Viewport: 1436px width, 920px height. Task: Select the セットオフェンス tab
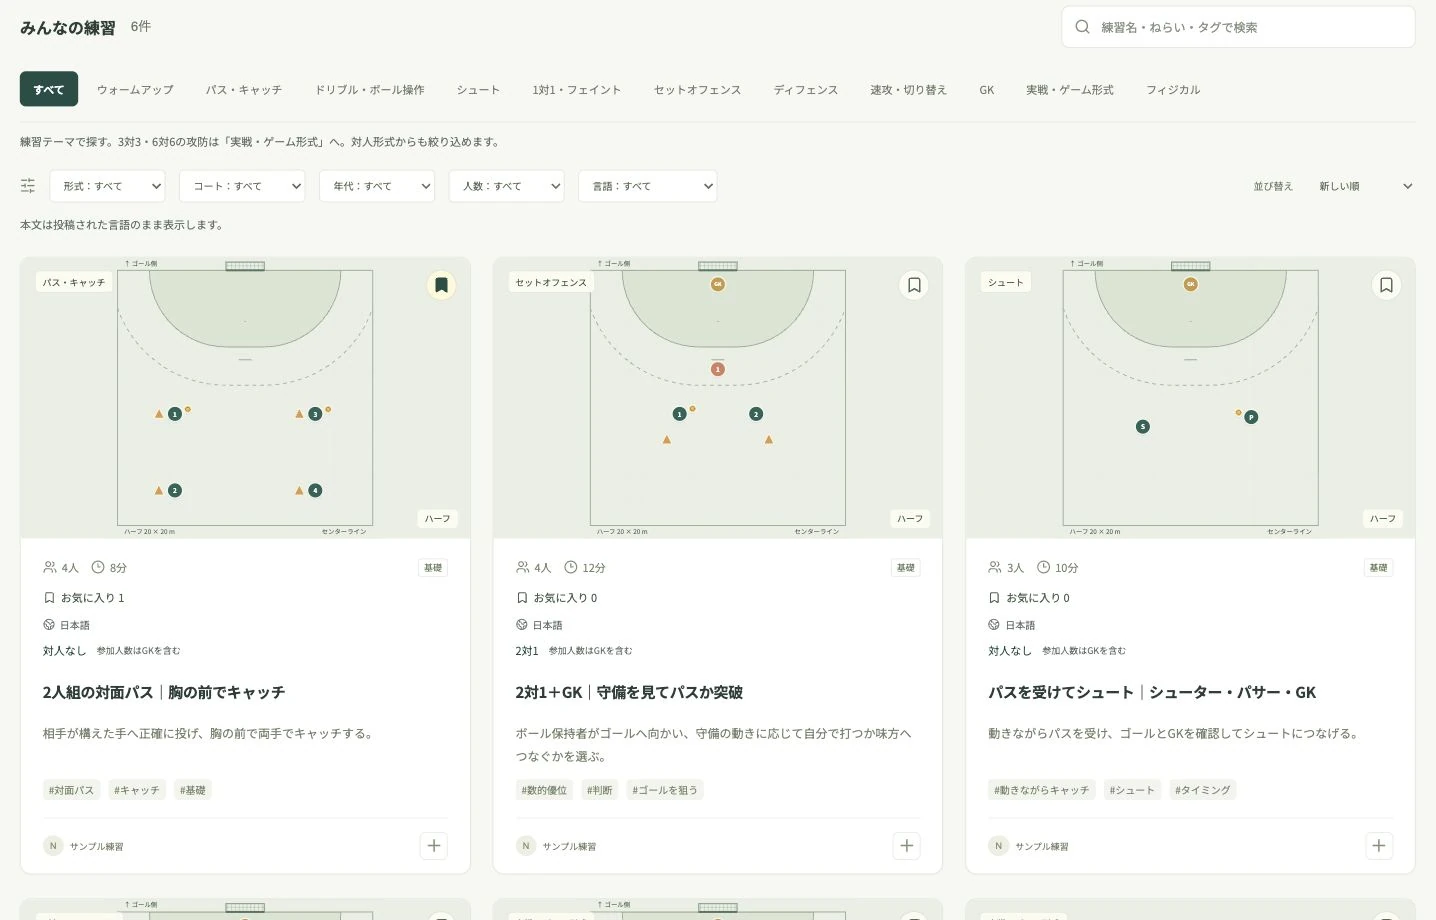698,90
